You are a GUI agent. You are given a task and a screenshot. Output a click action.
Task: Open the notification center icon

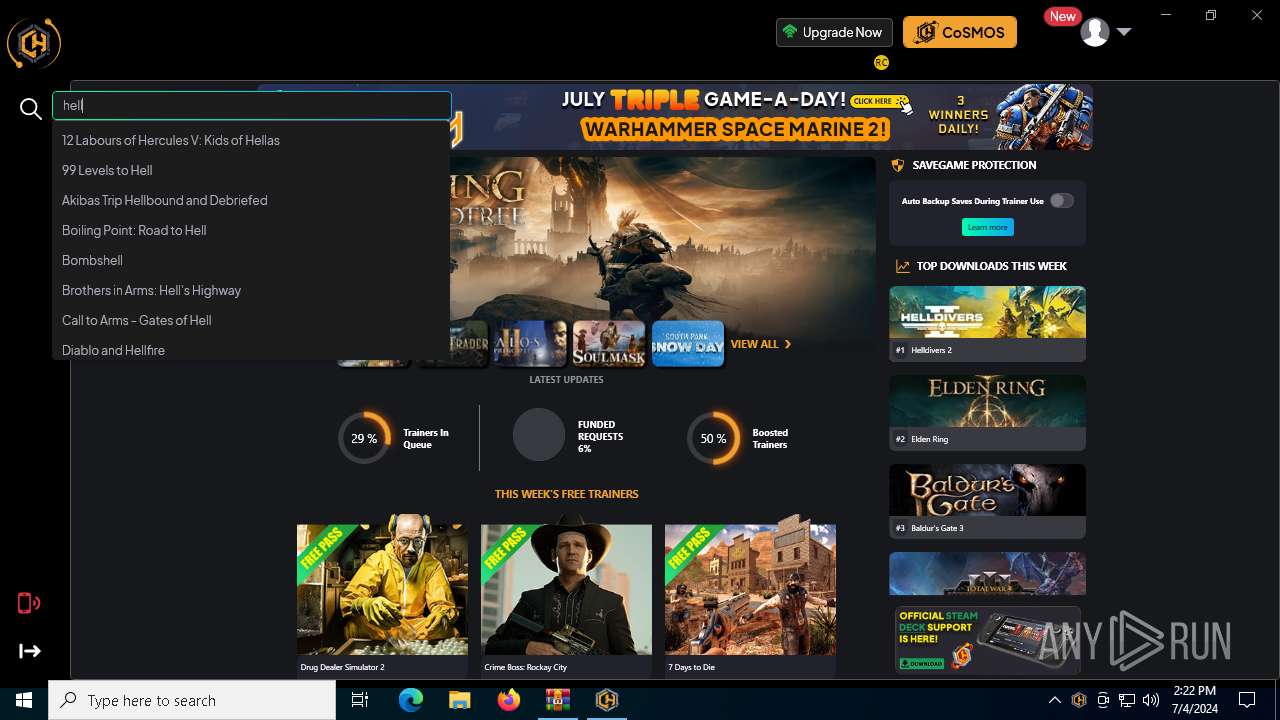(1247, 700)
